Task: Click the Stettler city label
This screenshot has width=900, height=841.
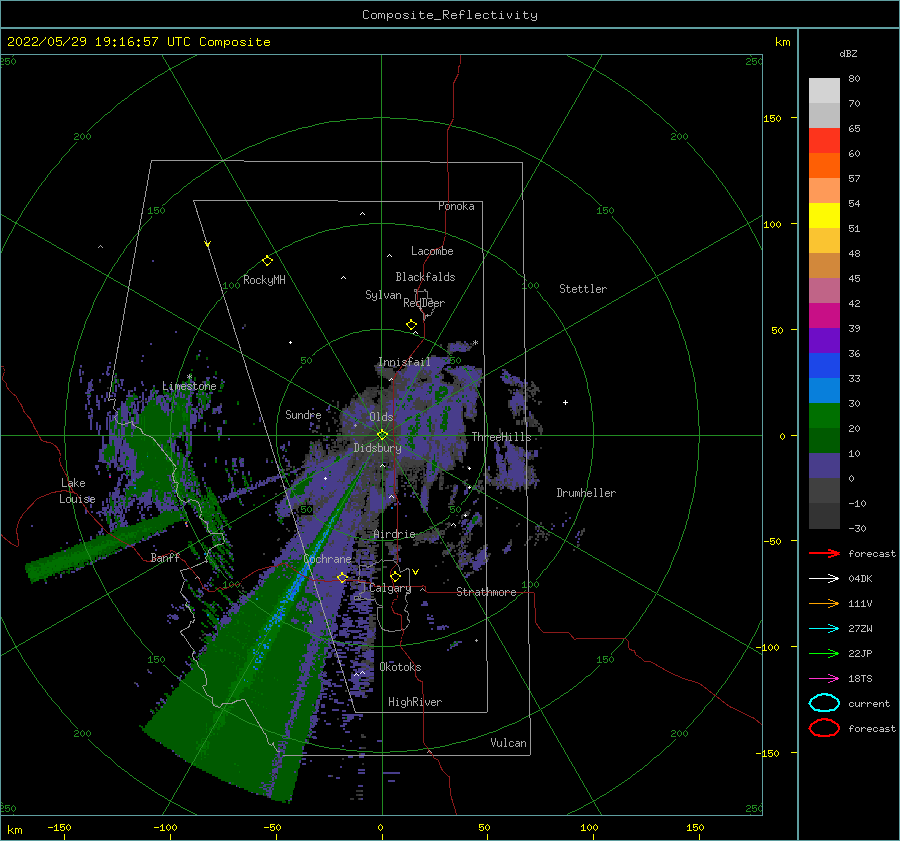Action: tap(583, 289)
